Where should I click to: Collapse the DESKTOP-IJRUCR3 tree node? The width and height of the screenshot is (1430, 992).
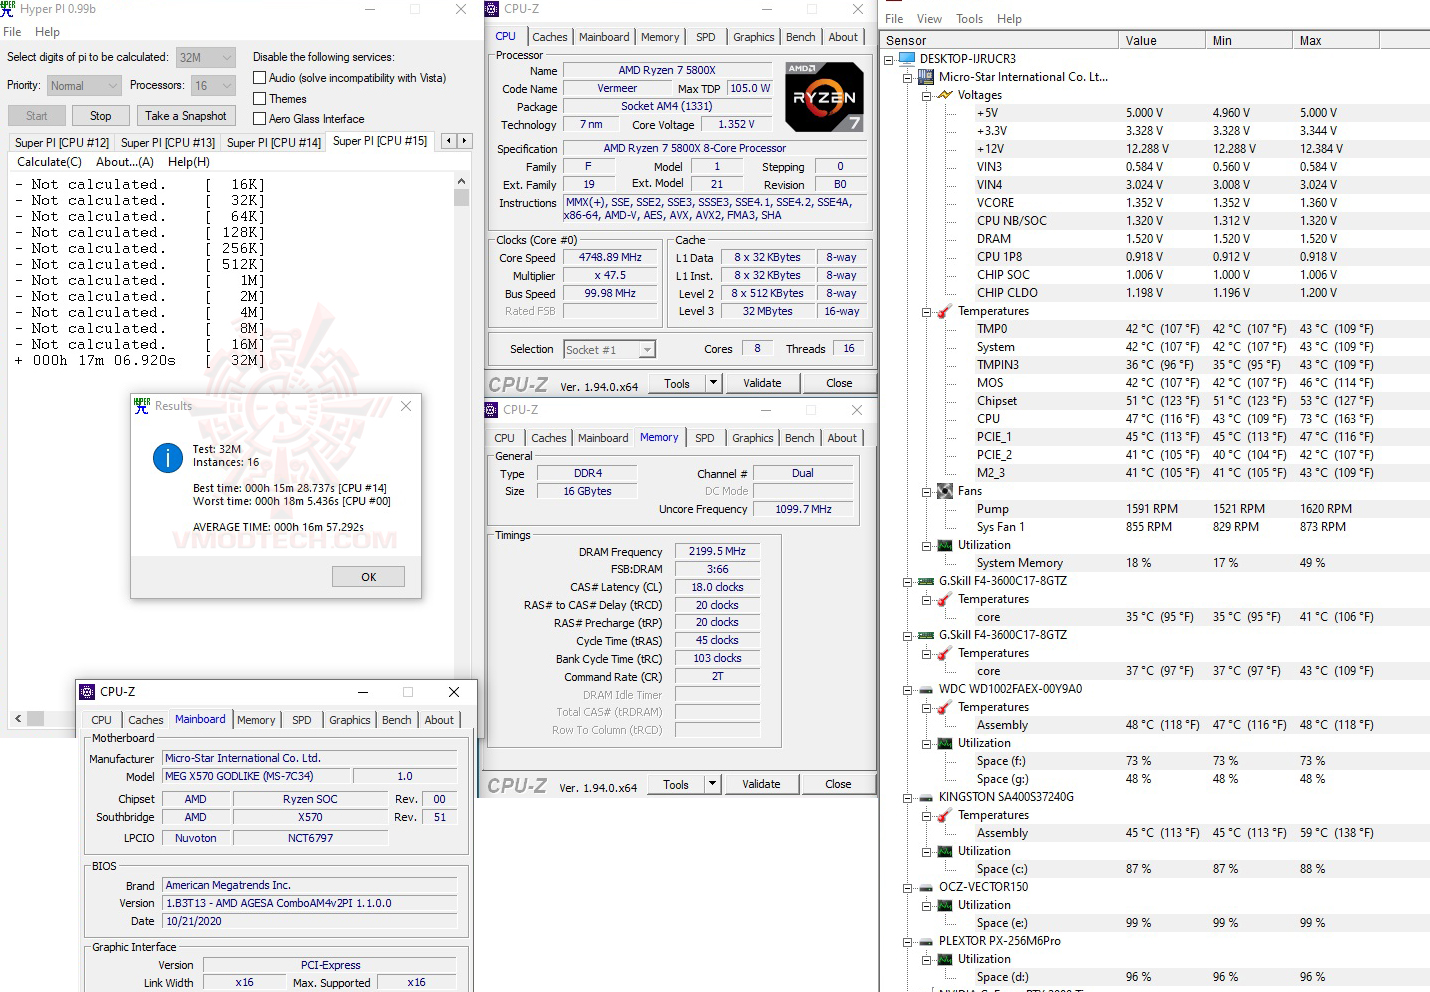[x=889, y=59]
